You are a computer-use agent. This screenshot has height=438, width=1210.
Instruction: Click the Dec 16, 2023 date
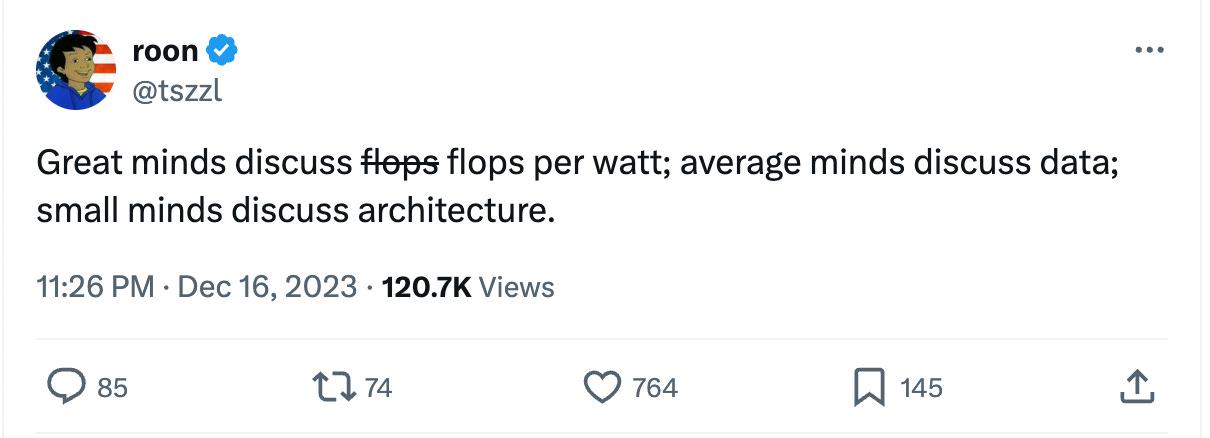[267, 288]
